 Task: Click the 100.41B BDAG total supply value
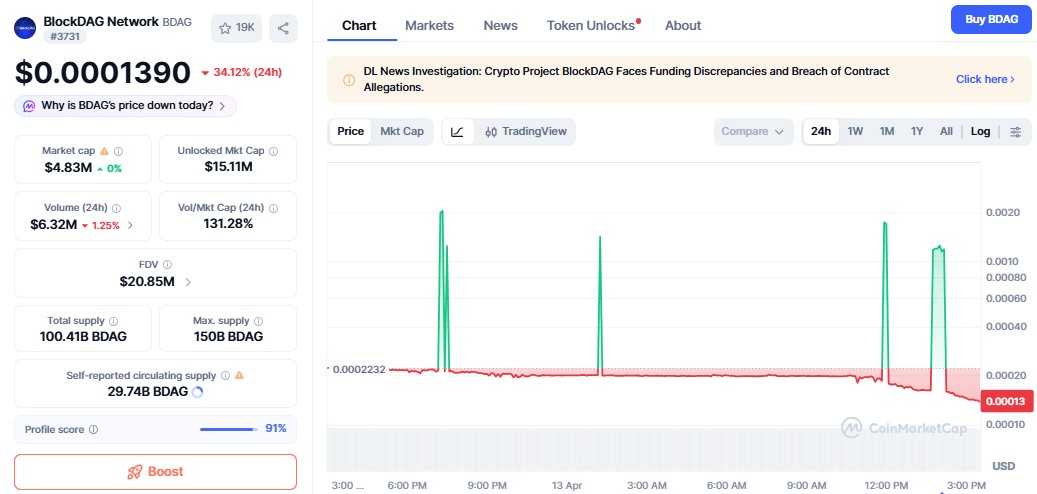83,337
